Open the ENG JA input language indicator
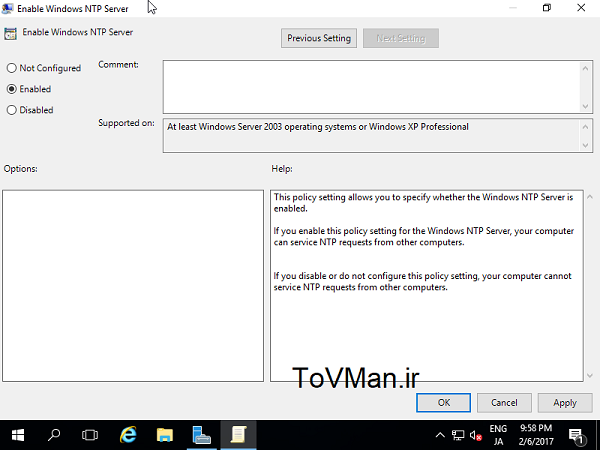600x450 pixels. pos(498,435)
